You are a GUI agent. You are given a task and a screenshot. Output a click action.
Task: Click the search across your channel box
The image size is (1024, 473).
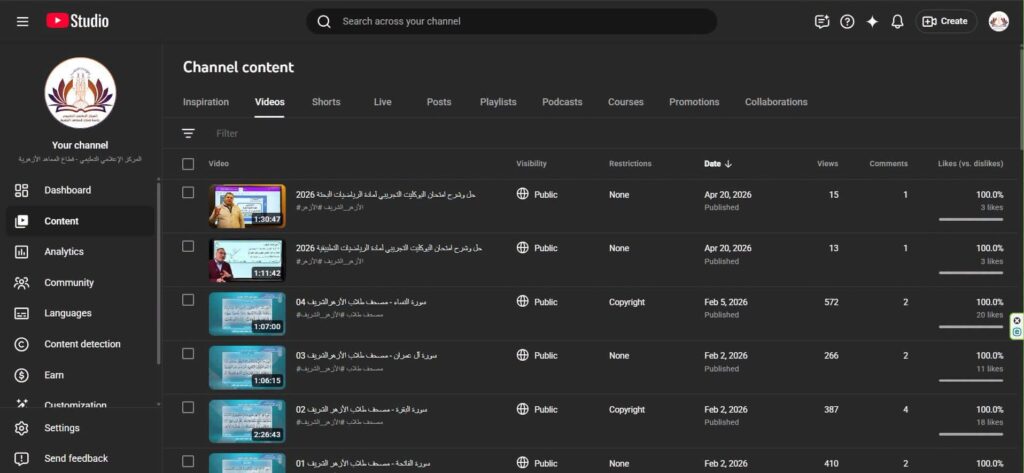(512, 22)
